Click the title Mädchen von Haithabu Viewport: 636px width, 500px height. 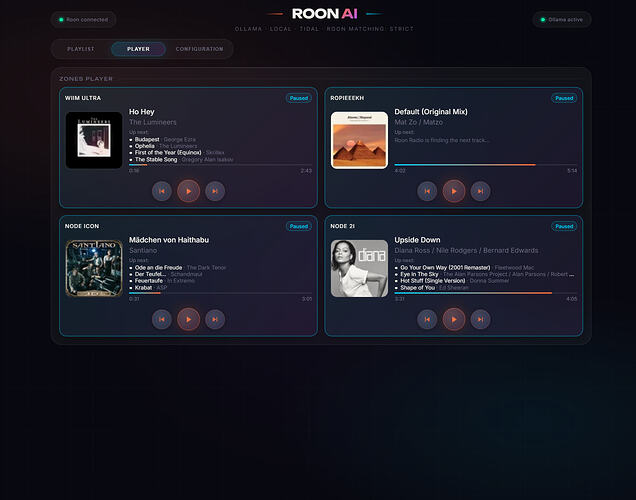pyautogui.click(x=169, y=240)
